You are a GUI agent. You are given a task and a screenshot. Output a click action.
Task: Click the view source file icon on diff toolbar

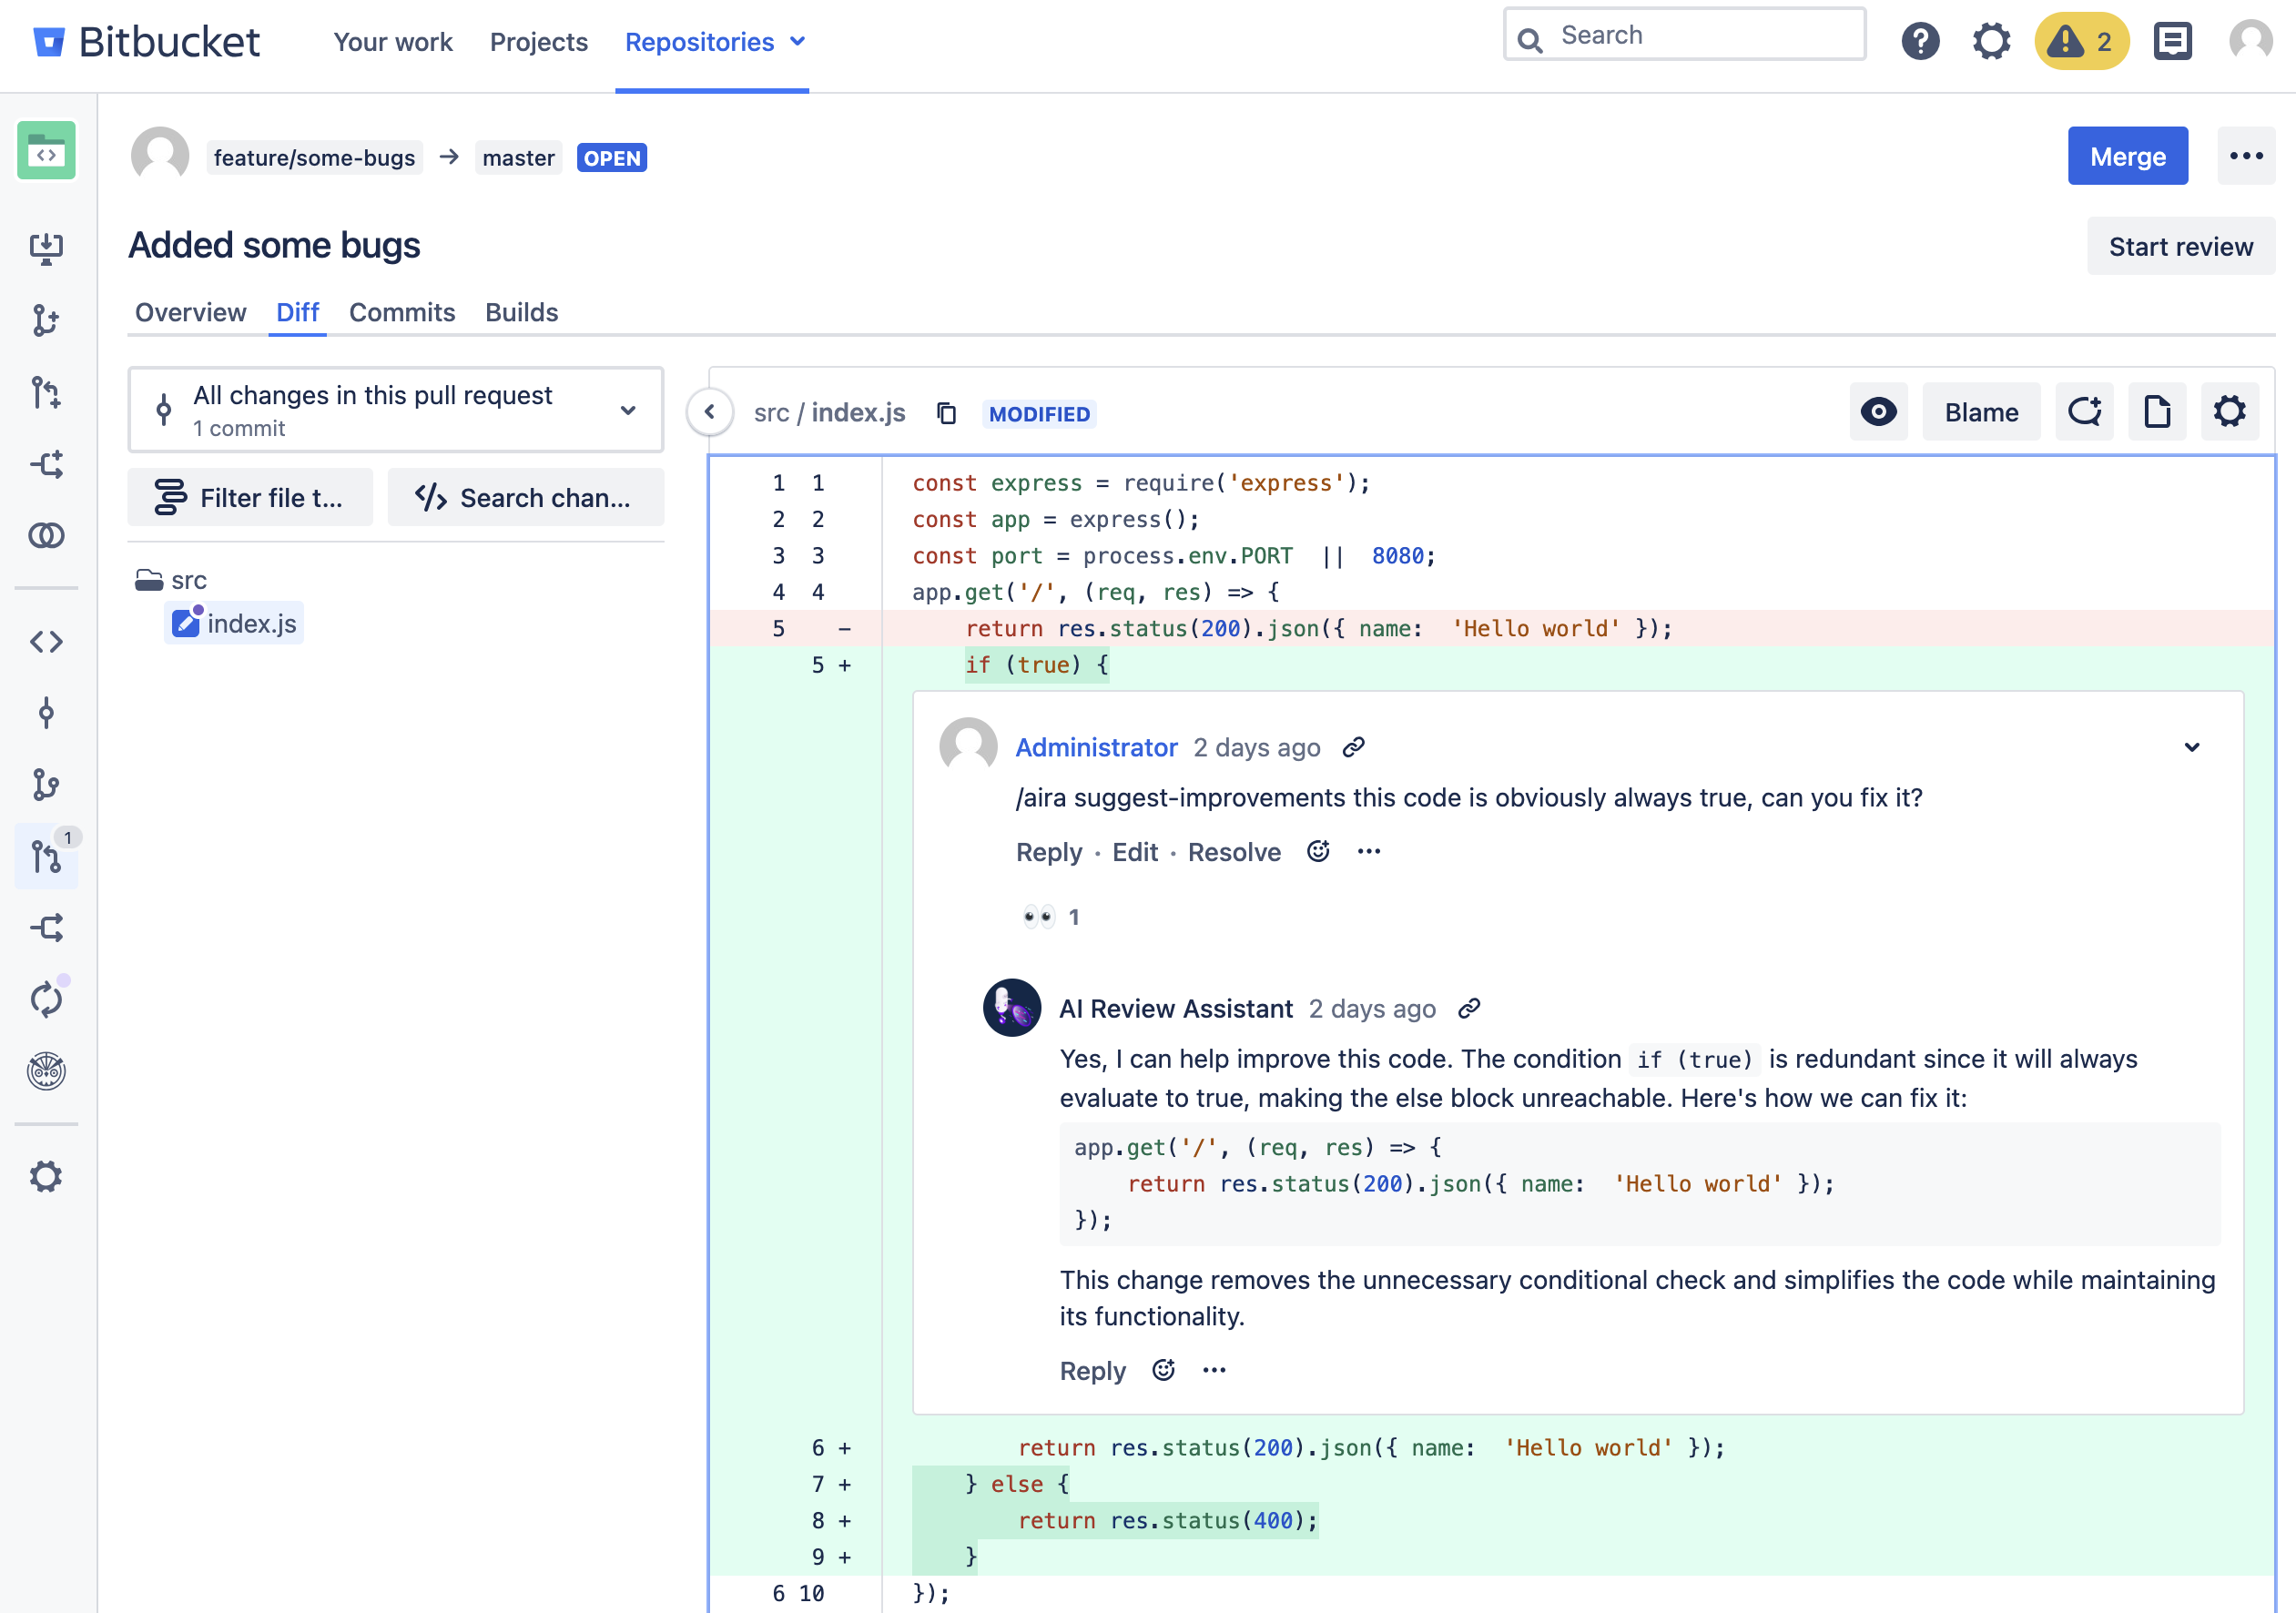[x=2157, y=411]
